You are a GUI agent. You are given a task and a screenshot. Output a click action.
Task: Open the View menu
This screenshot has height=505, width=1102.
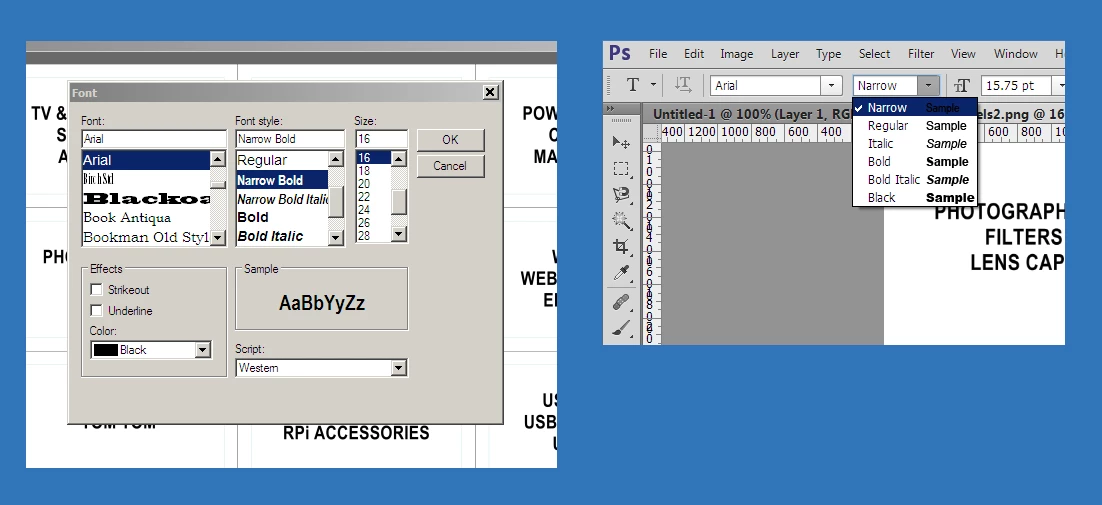pos(963,53)
